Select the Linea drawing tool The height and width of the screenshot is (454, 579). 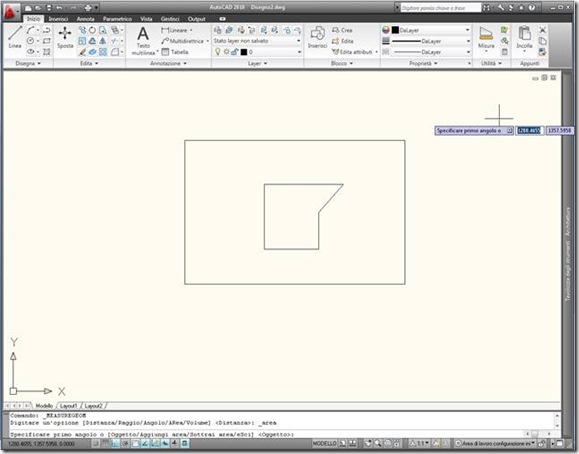tap(15, 37)
